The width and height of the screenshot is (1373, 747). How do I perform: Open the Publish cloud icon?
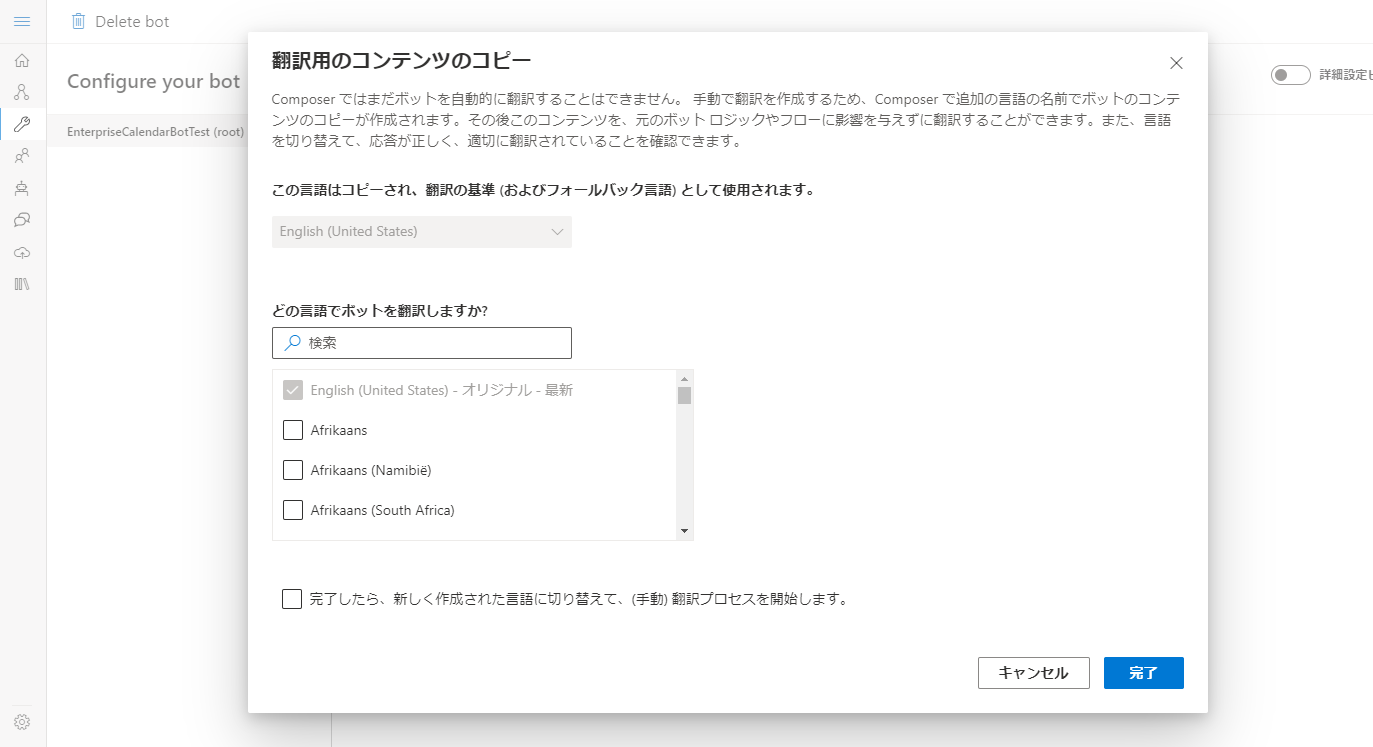coord(22,252)
